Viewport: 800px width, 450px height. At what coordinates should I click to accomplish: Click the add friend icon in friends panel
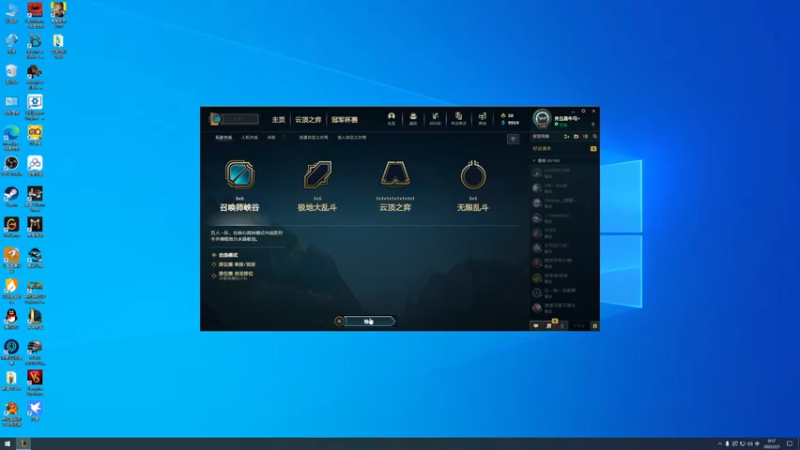(566, 136)
